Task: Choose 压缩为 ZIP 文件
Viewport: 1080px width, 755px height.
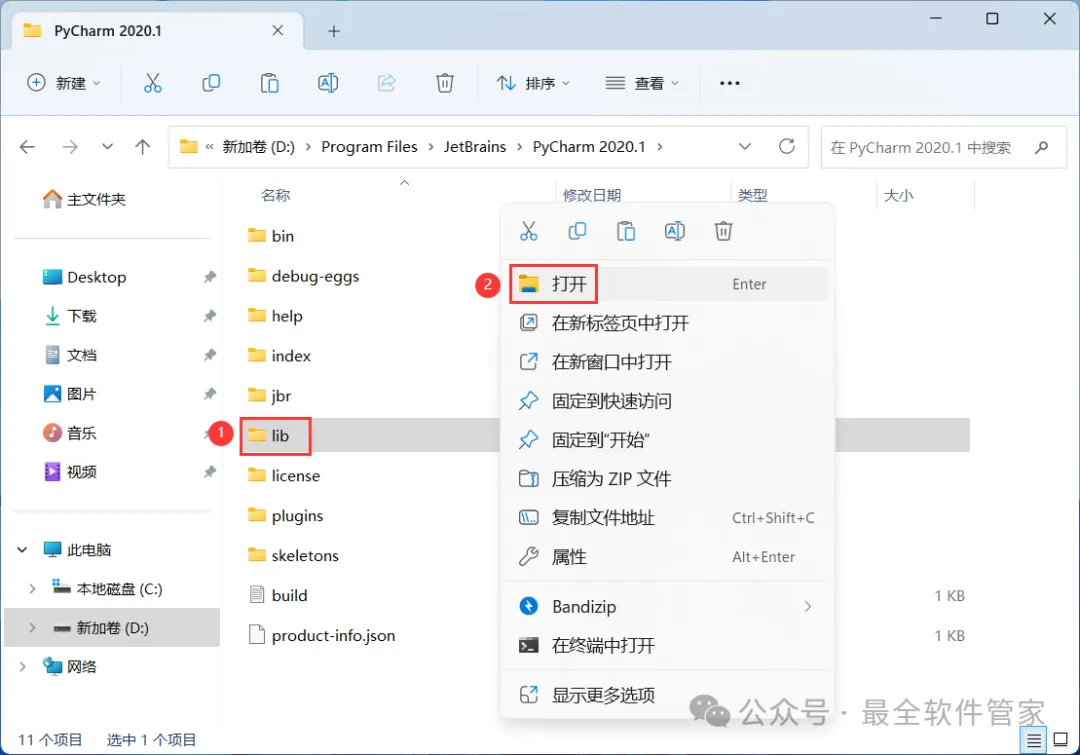Action: 667,478
